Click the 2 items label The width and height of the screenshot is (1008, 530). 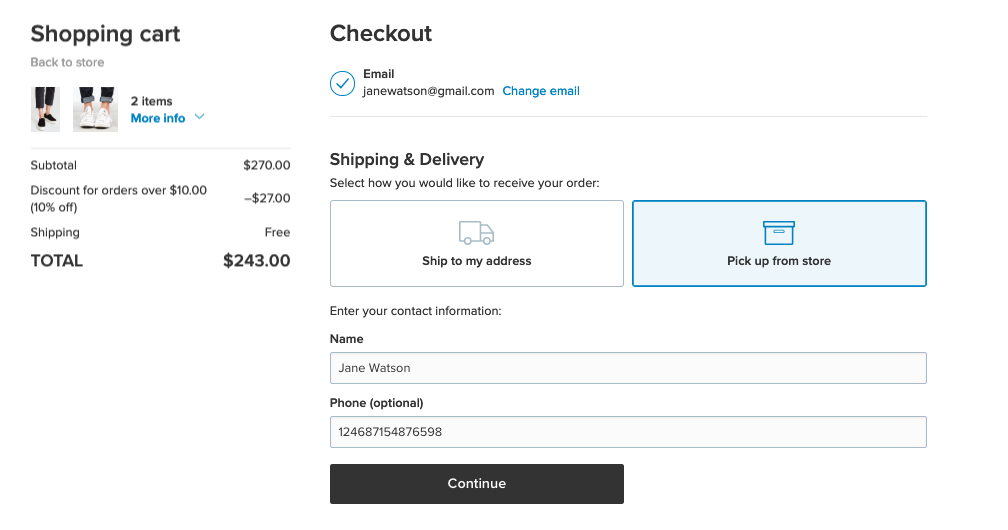point(152,101)
